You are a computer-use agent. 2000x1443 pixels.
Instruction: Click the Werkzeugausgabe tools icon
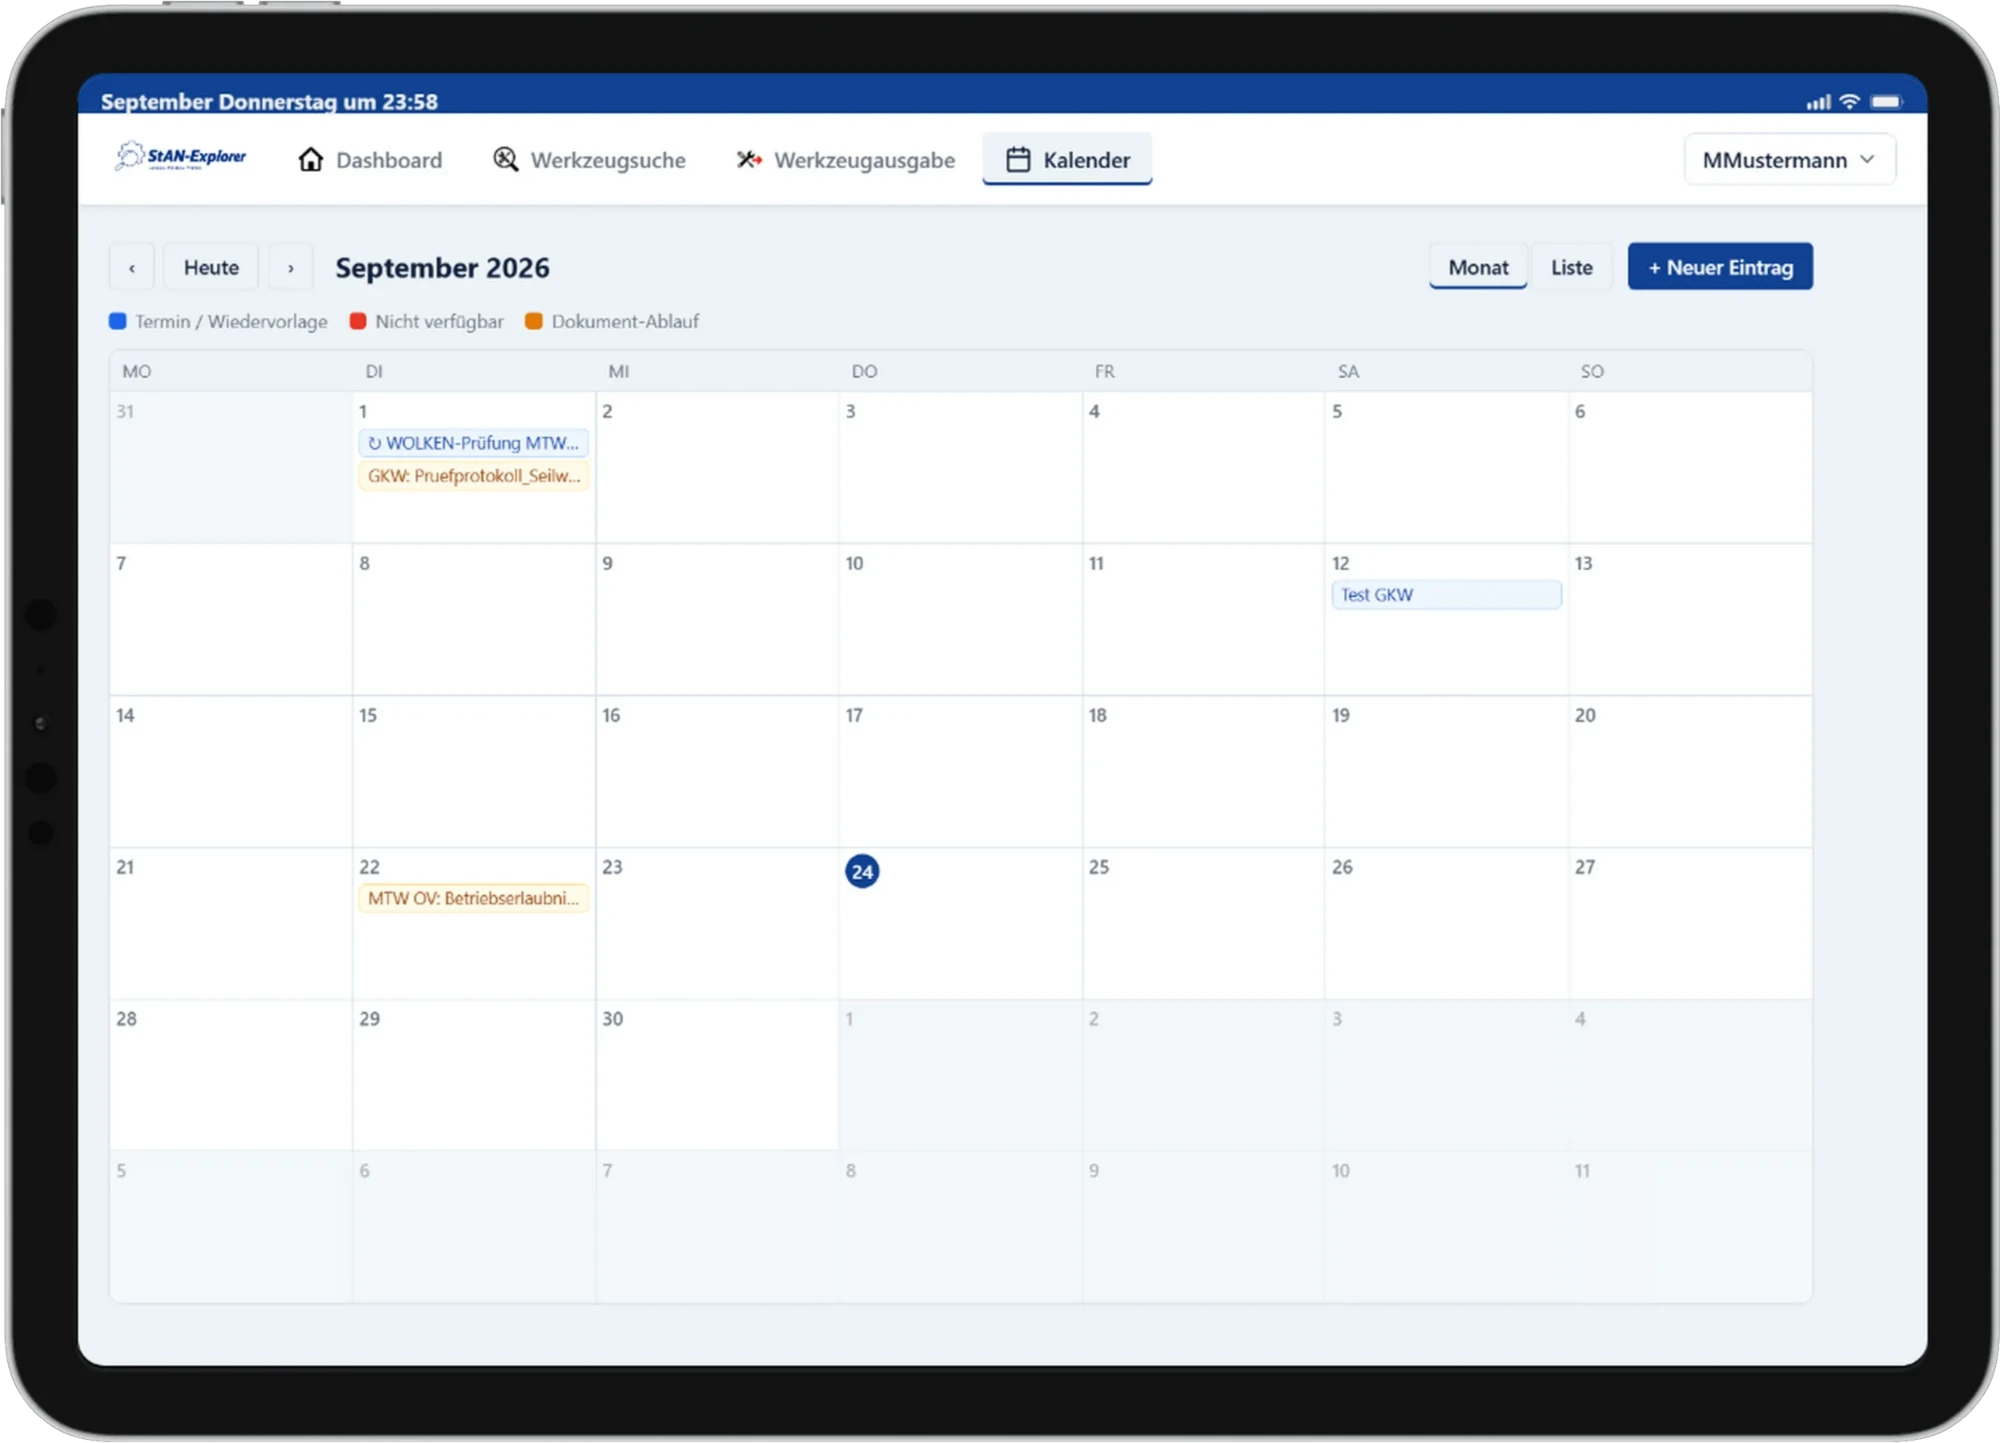click(749, 160)
